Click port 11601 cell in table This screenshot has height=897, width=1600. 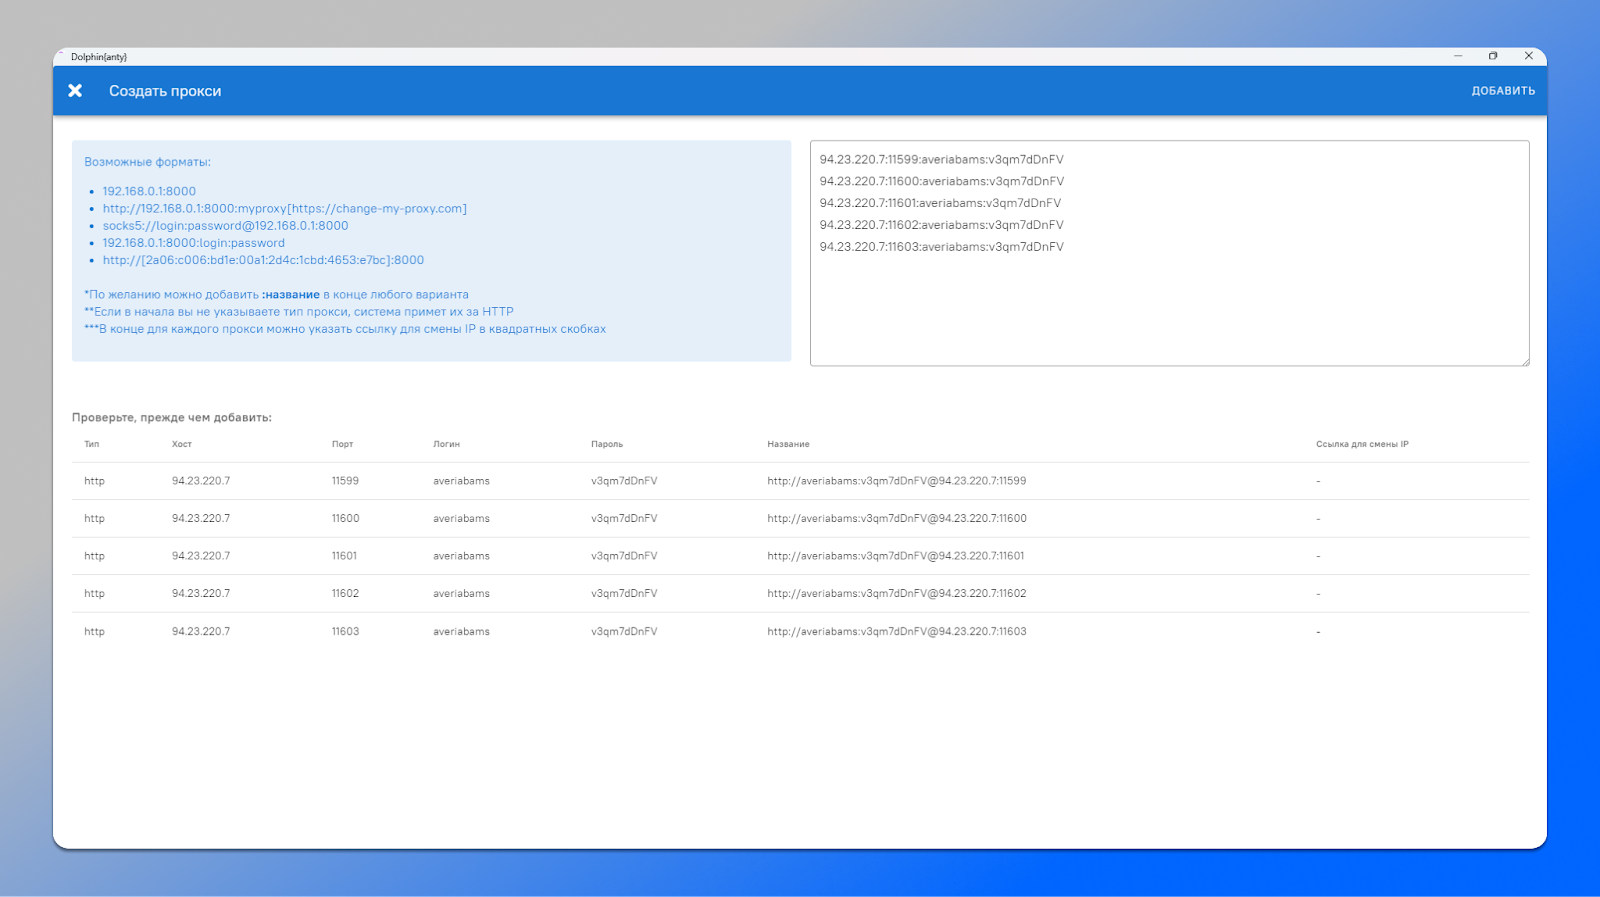click(345, 556)
